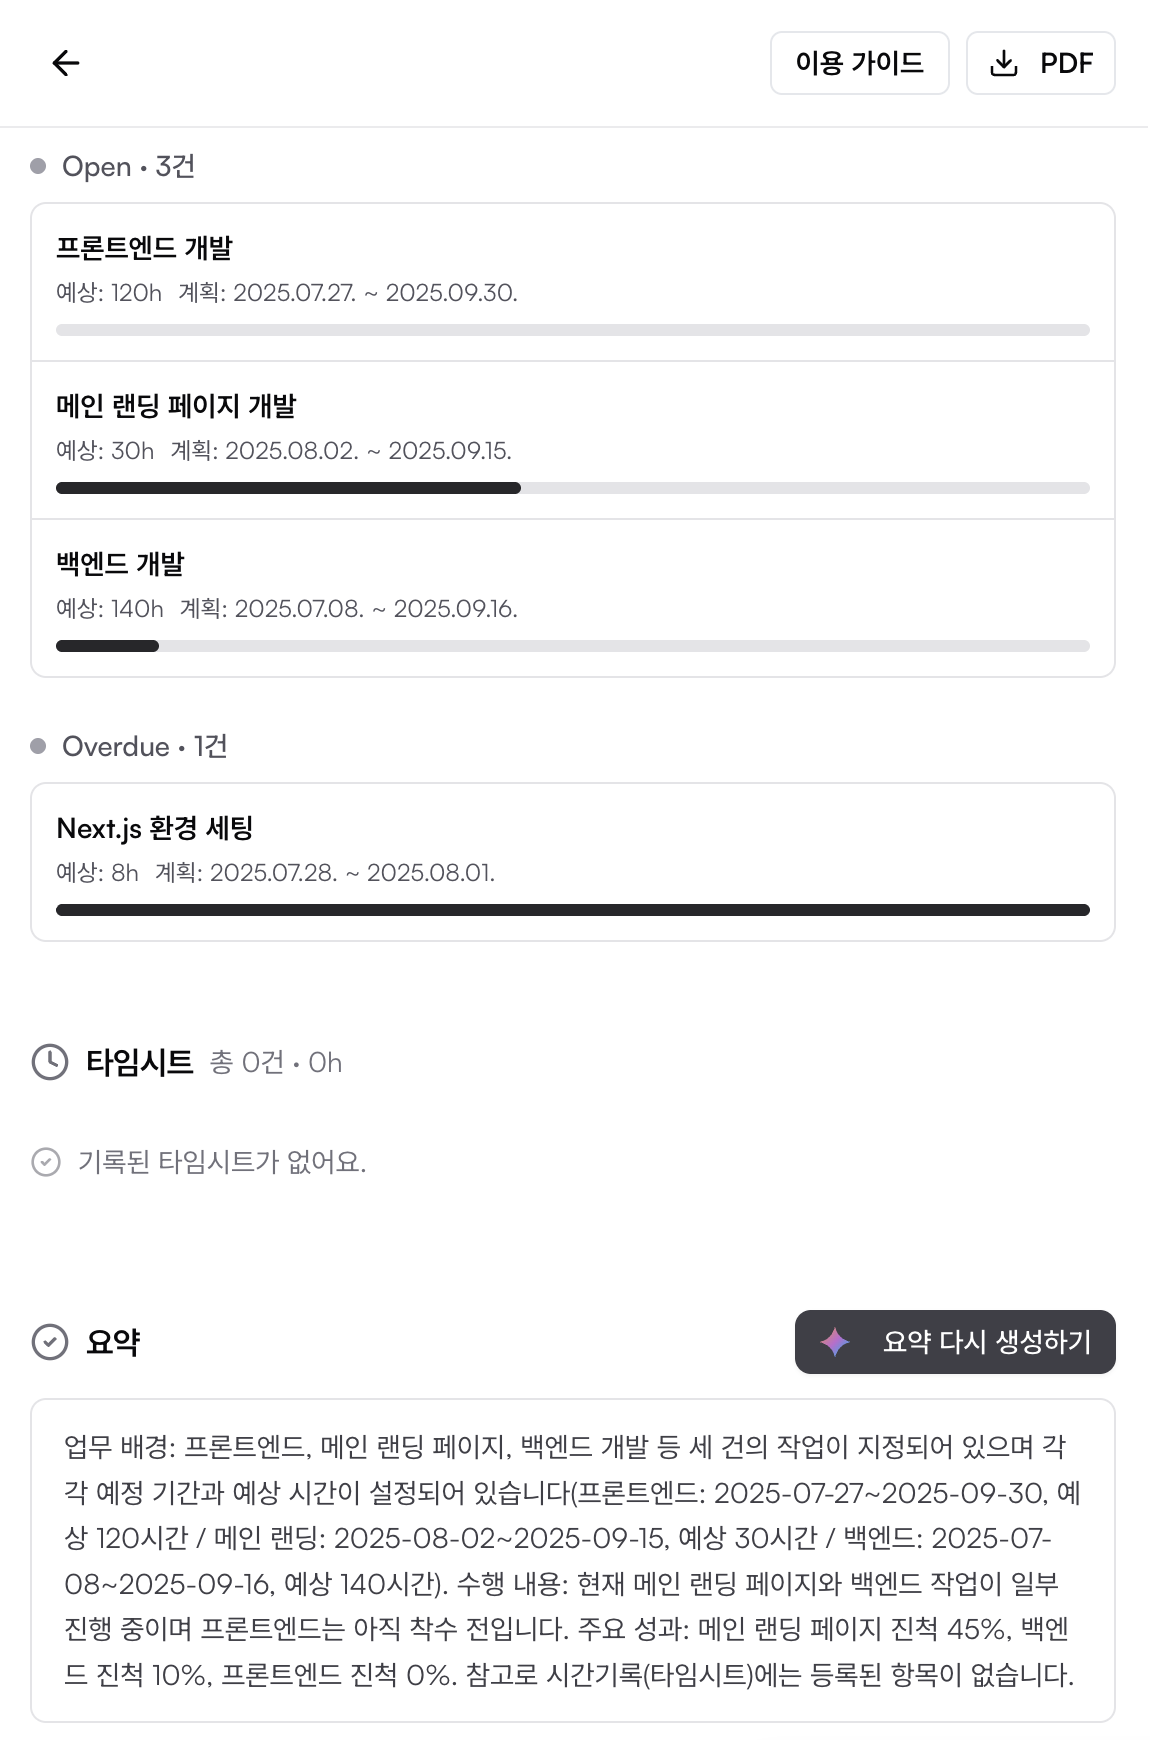This screenshot has width=1150, height=1740.
Task: Click the check-circle icon beside 요약
Action: 50,1342
